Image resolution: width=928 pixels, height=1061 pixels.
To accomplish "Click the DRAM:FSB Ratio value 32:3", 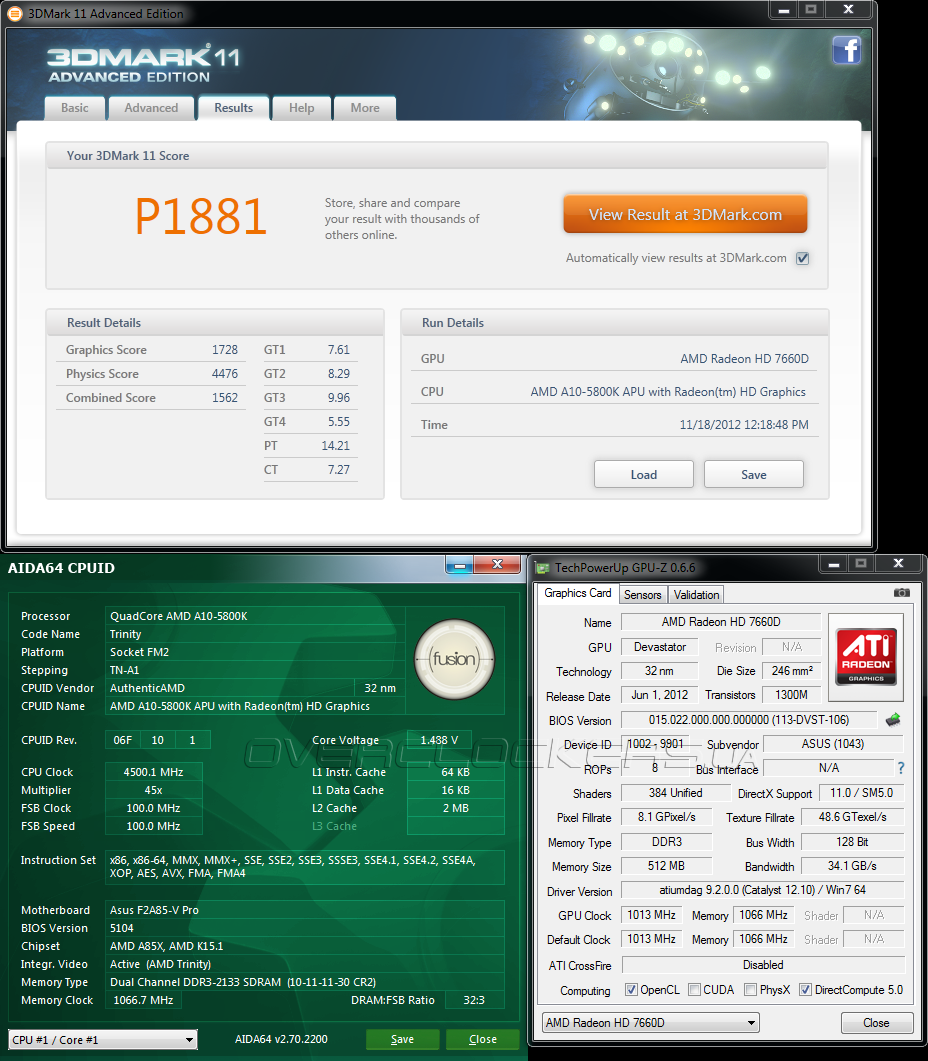I will click(x=474, y=1000).
